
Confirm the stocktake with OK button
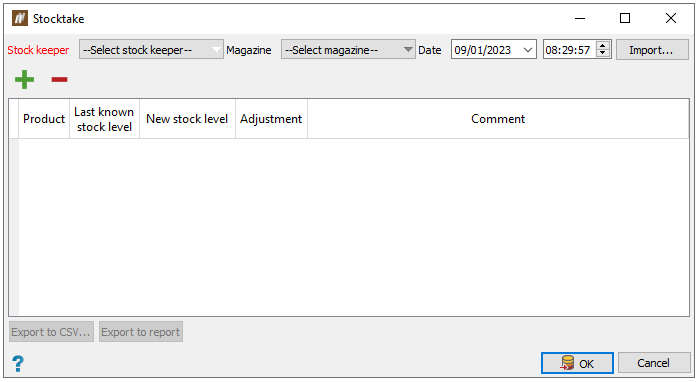coord(577,363)
